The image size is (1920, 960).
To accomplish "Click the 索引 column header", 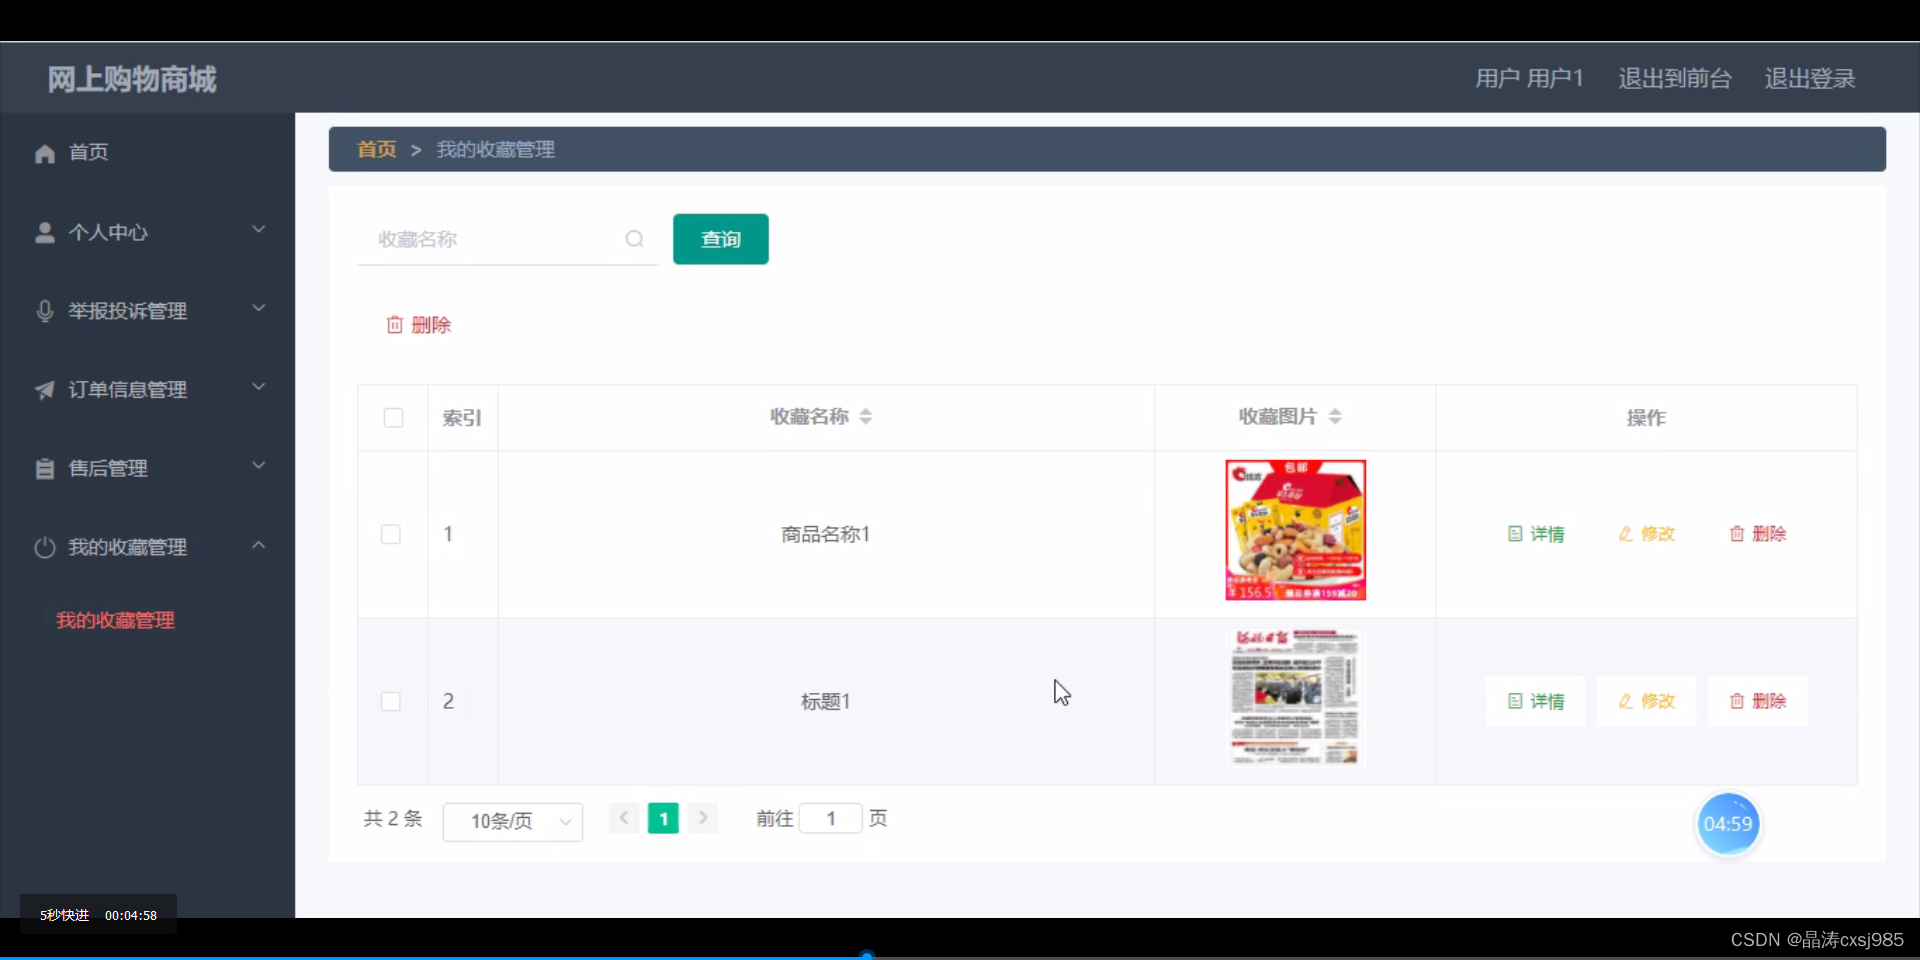I will coord(462,418).
